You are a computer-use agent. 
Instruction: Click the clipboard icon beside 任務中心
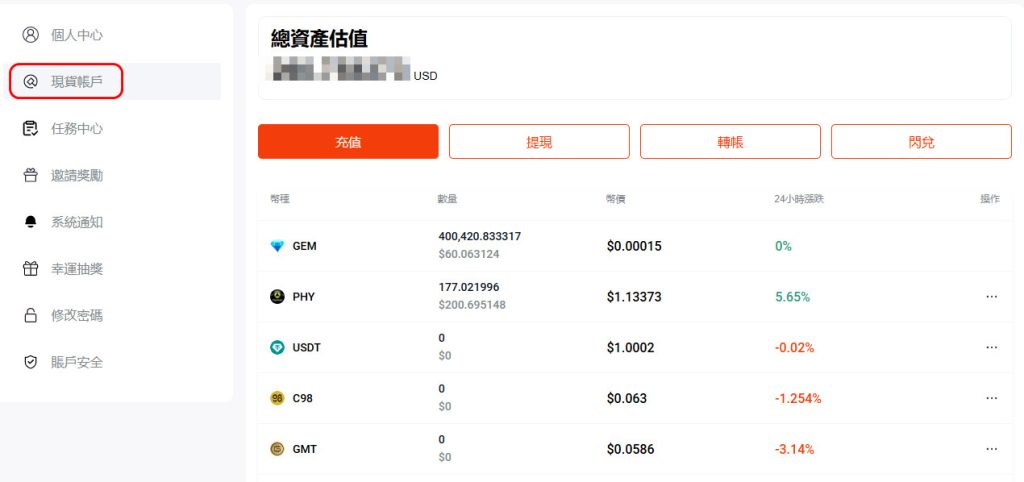tap(31, 129)
